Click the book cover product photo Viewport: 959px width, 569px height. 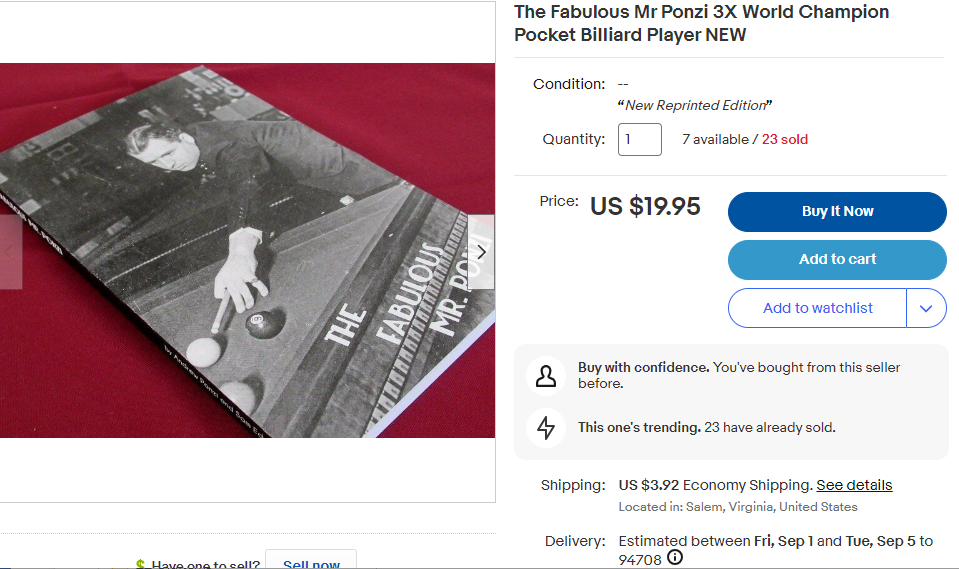coord(247,250)
